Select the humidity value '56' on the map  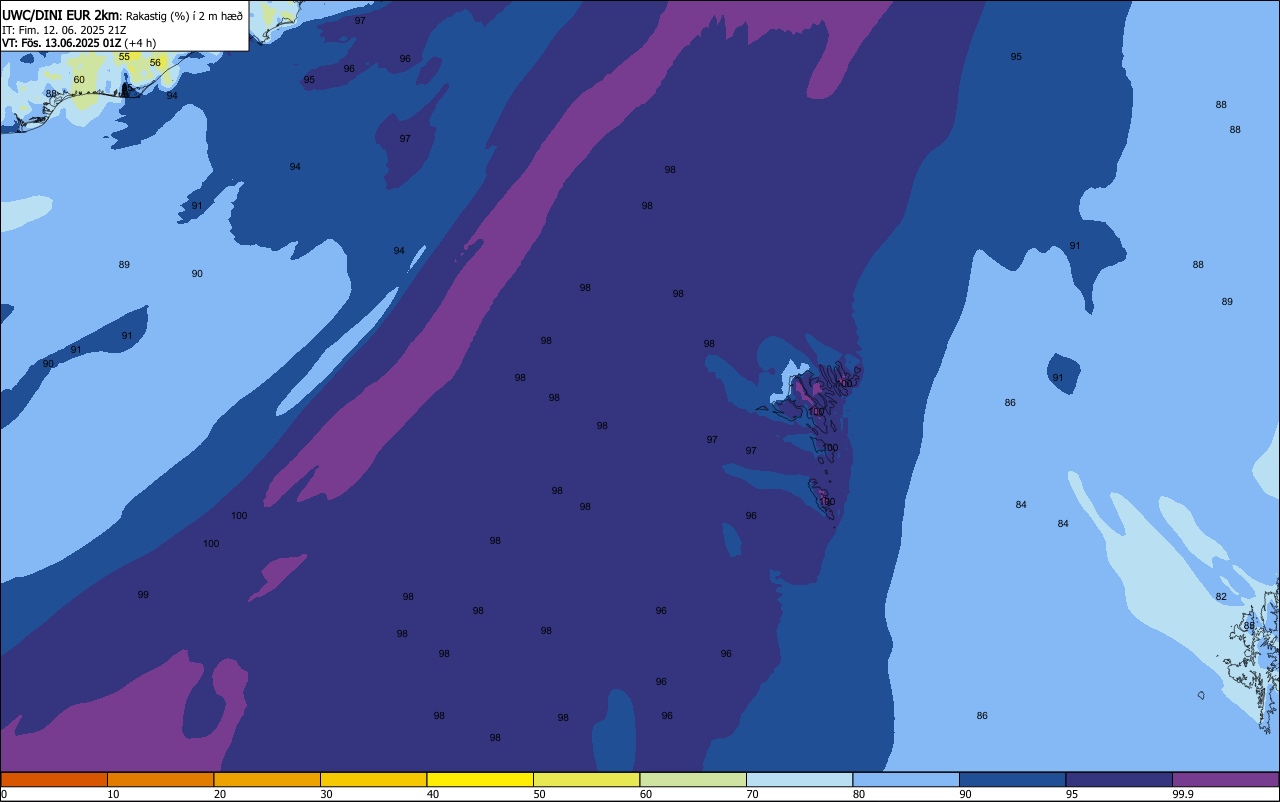155,63
